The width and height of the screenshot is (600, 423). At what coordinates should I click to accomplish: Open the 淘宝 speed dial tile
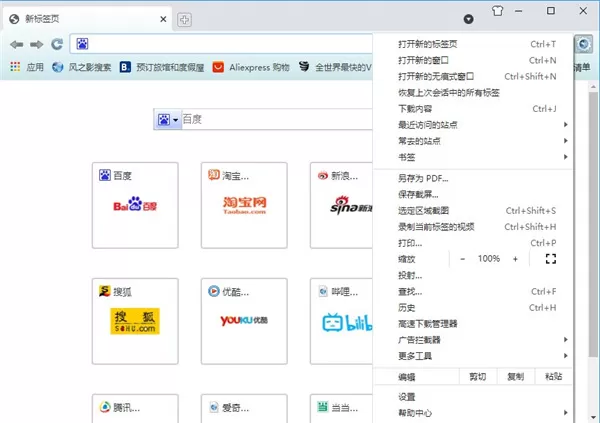coord(244,205)
